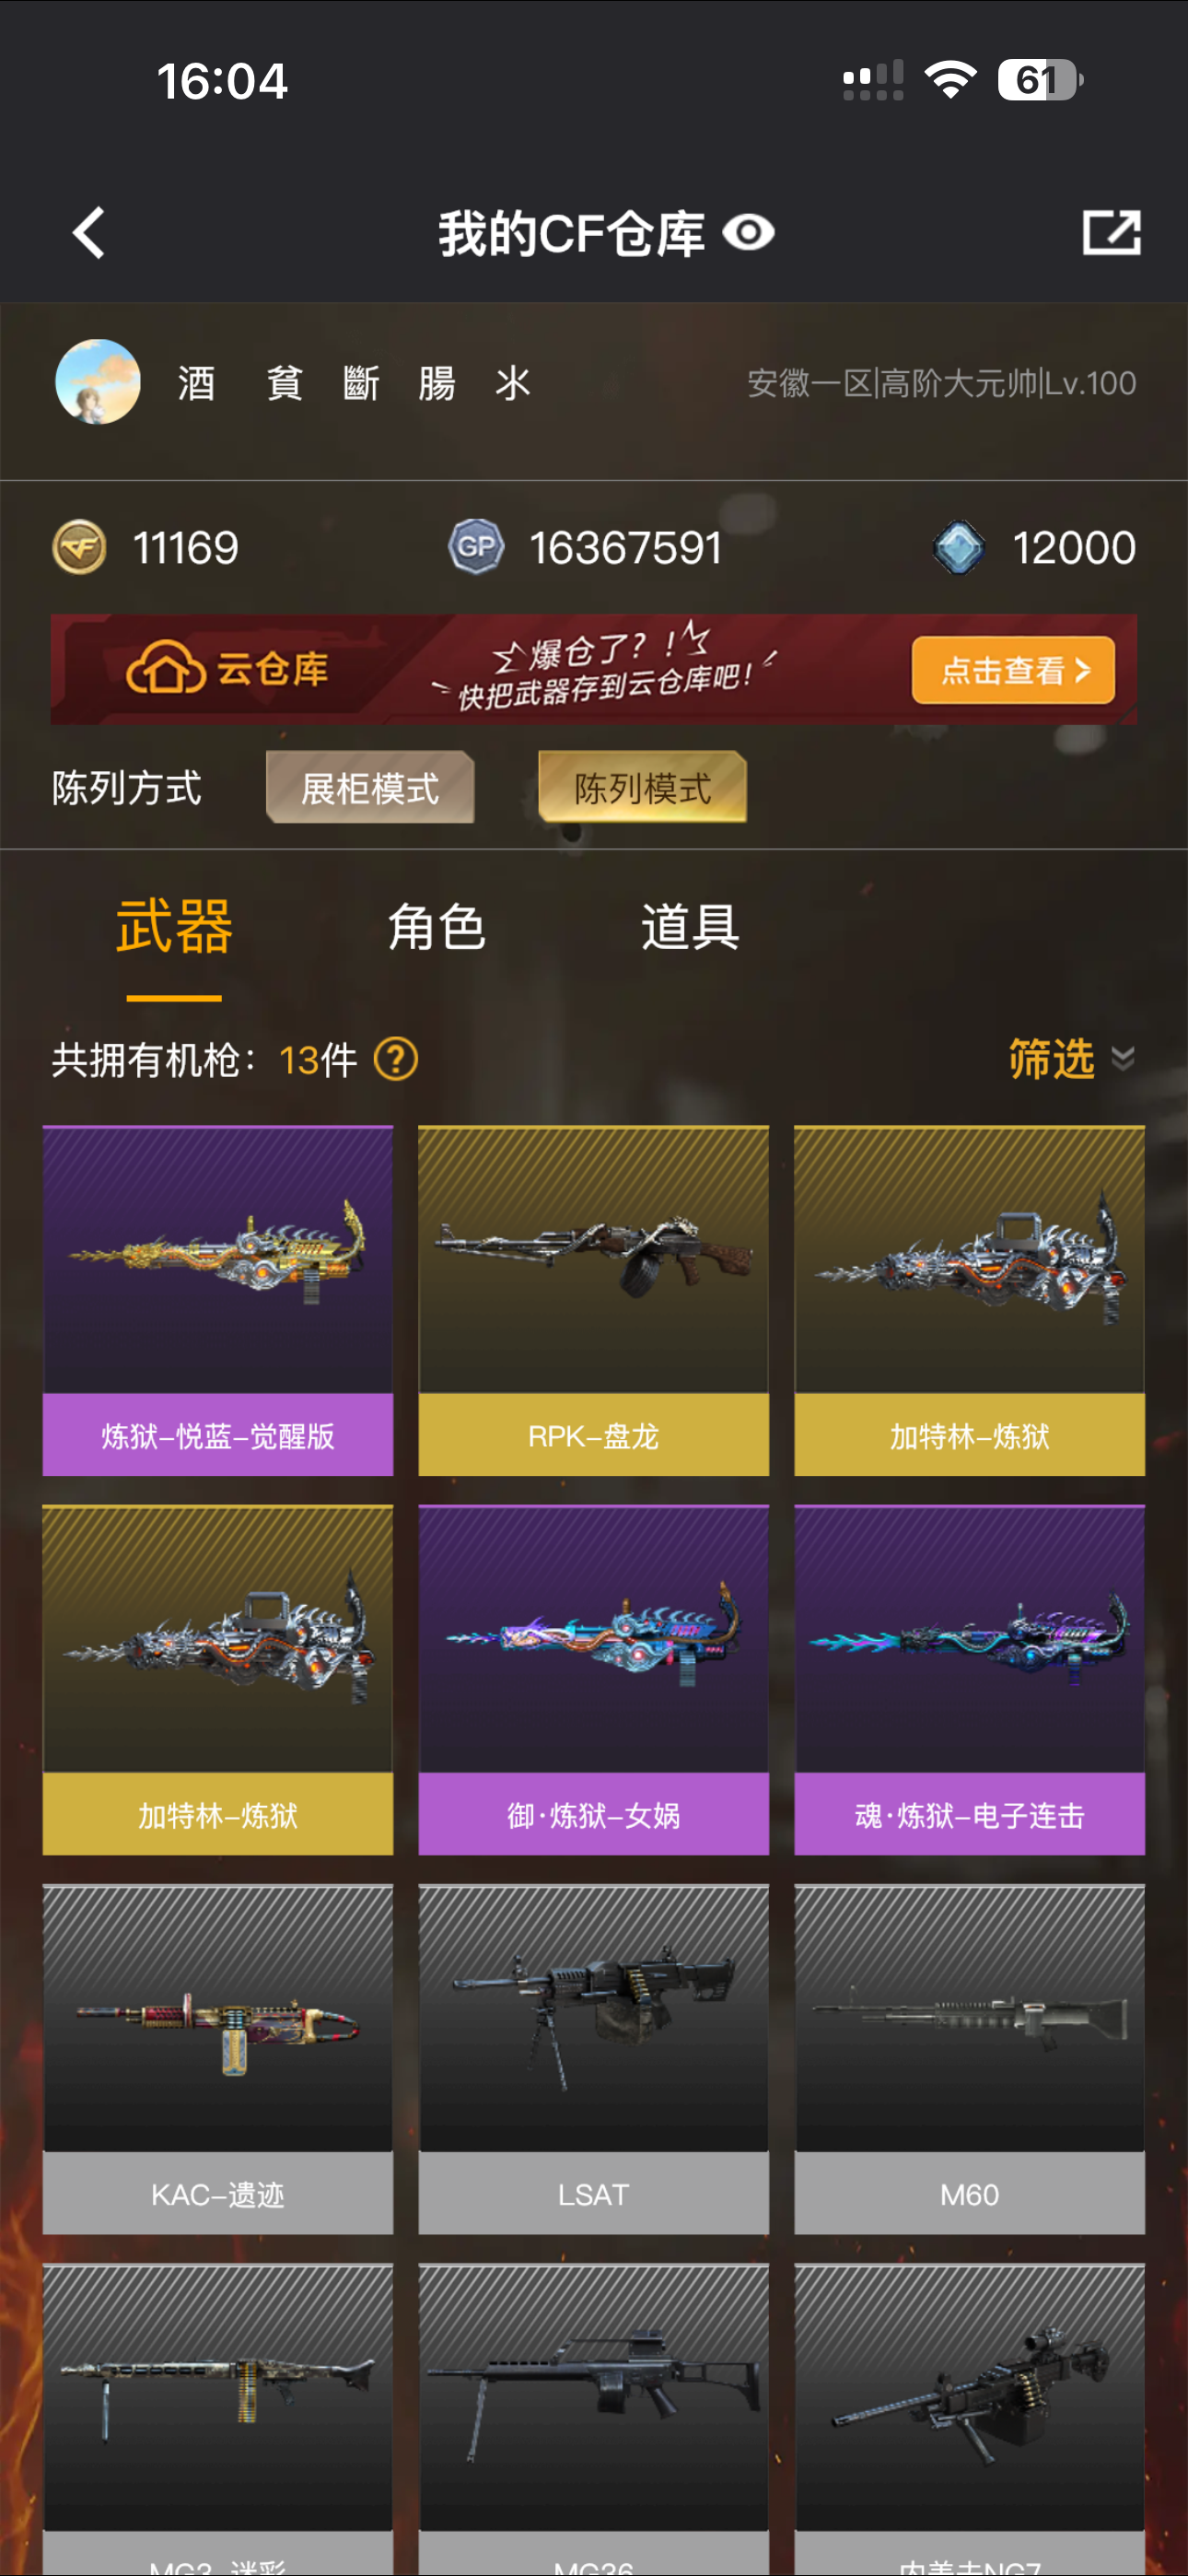
Task: Tap the GP currency badge icon
Action: tap(476, 548)
